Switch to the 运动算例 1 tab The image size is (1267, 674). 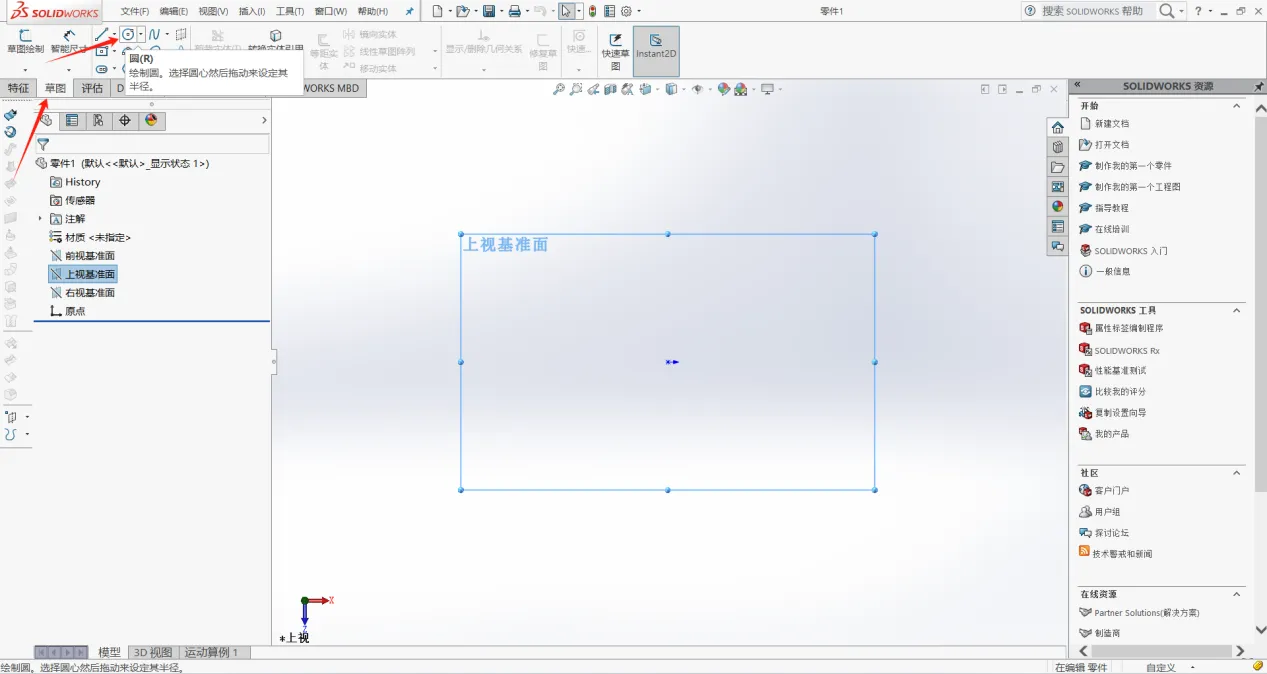point(212,652)
